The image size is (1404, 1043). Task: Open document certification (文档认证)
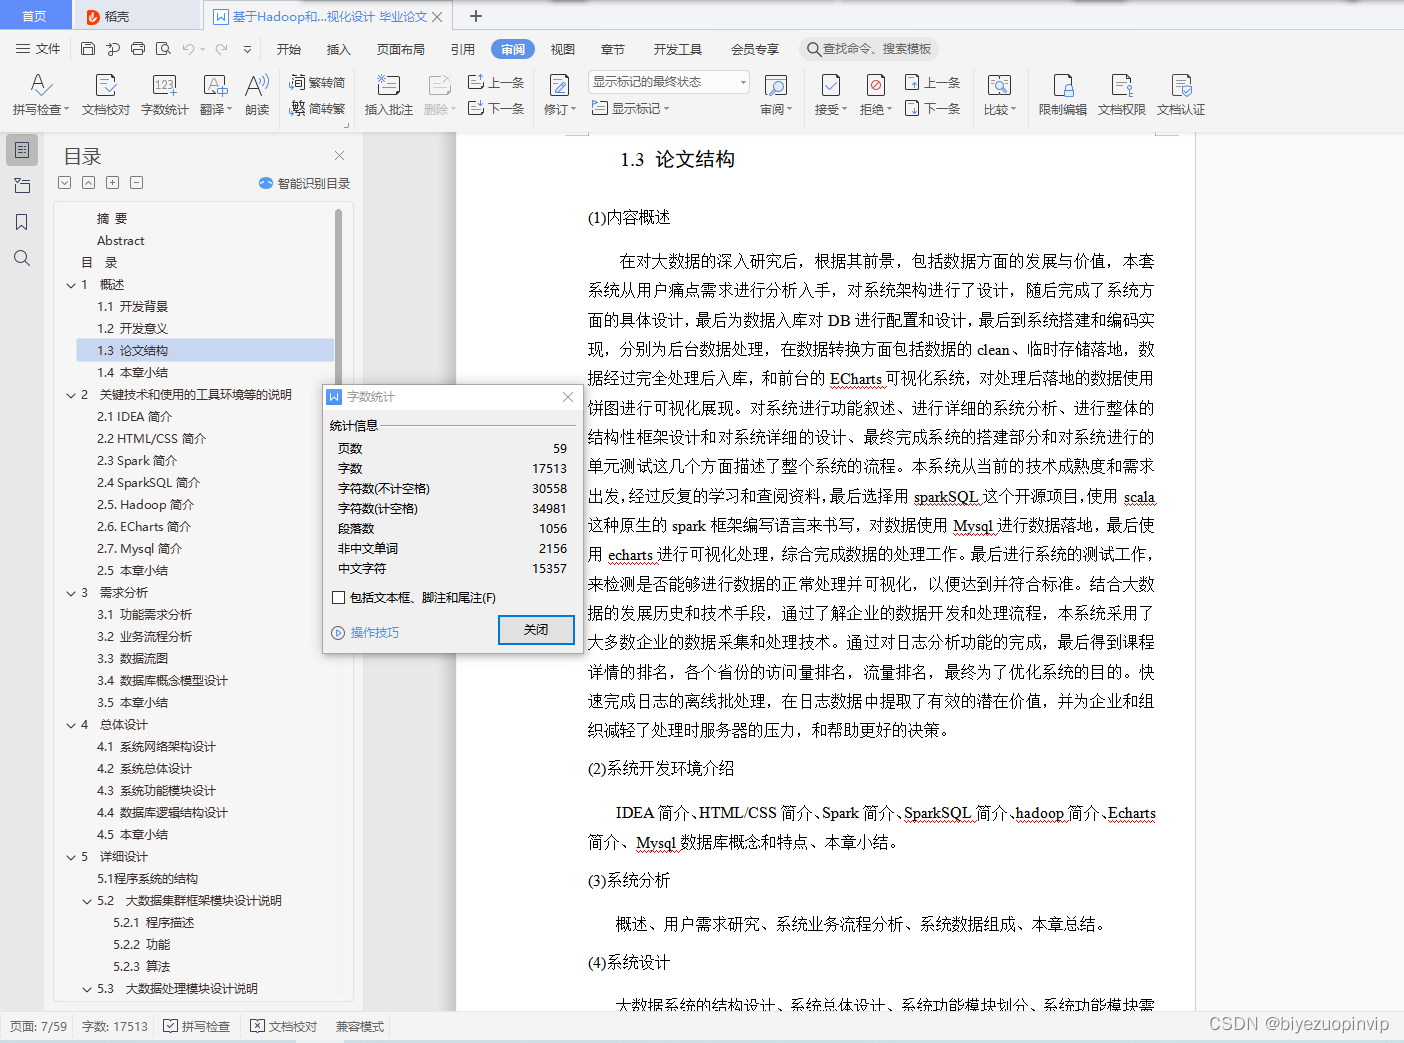(x=1181, y=95)
